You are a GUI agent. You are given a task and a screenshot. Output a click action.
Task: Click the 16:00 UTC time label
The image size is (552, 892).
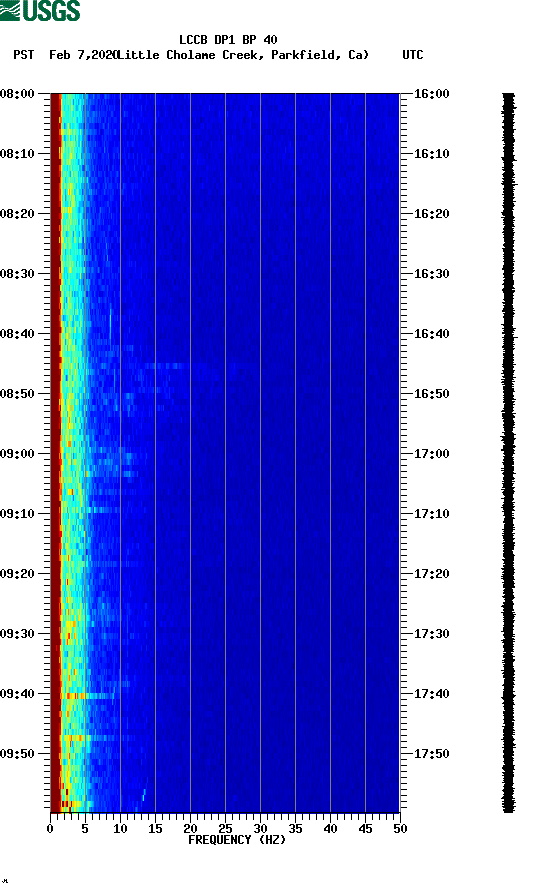click(x=431, y=94)
